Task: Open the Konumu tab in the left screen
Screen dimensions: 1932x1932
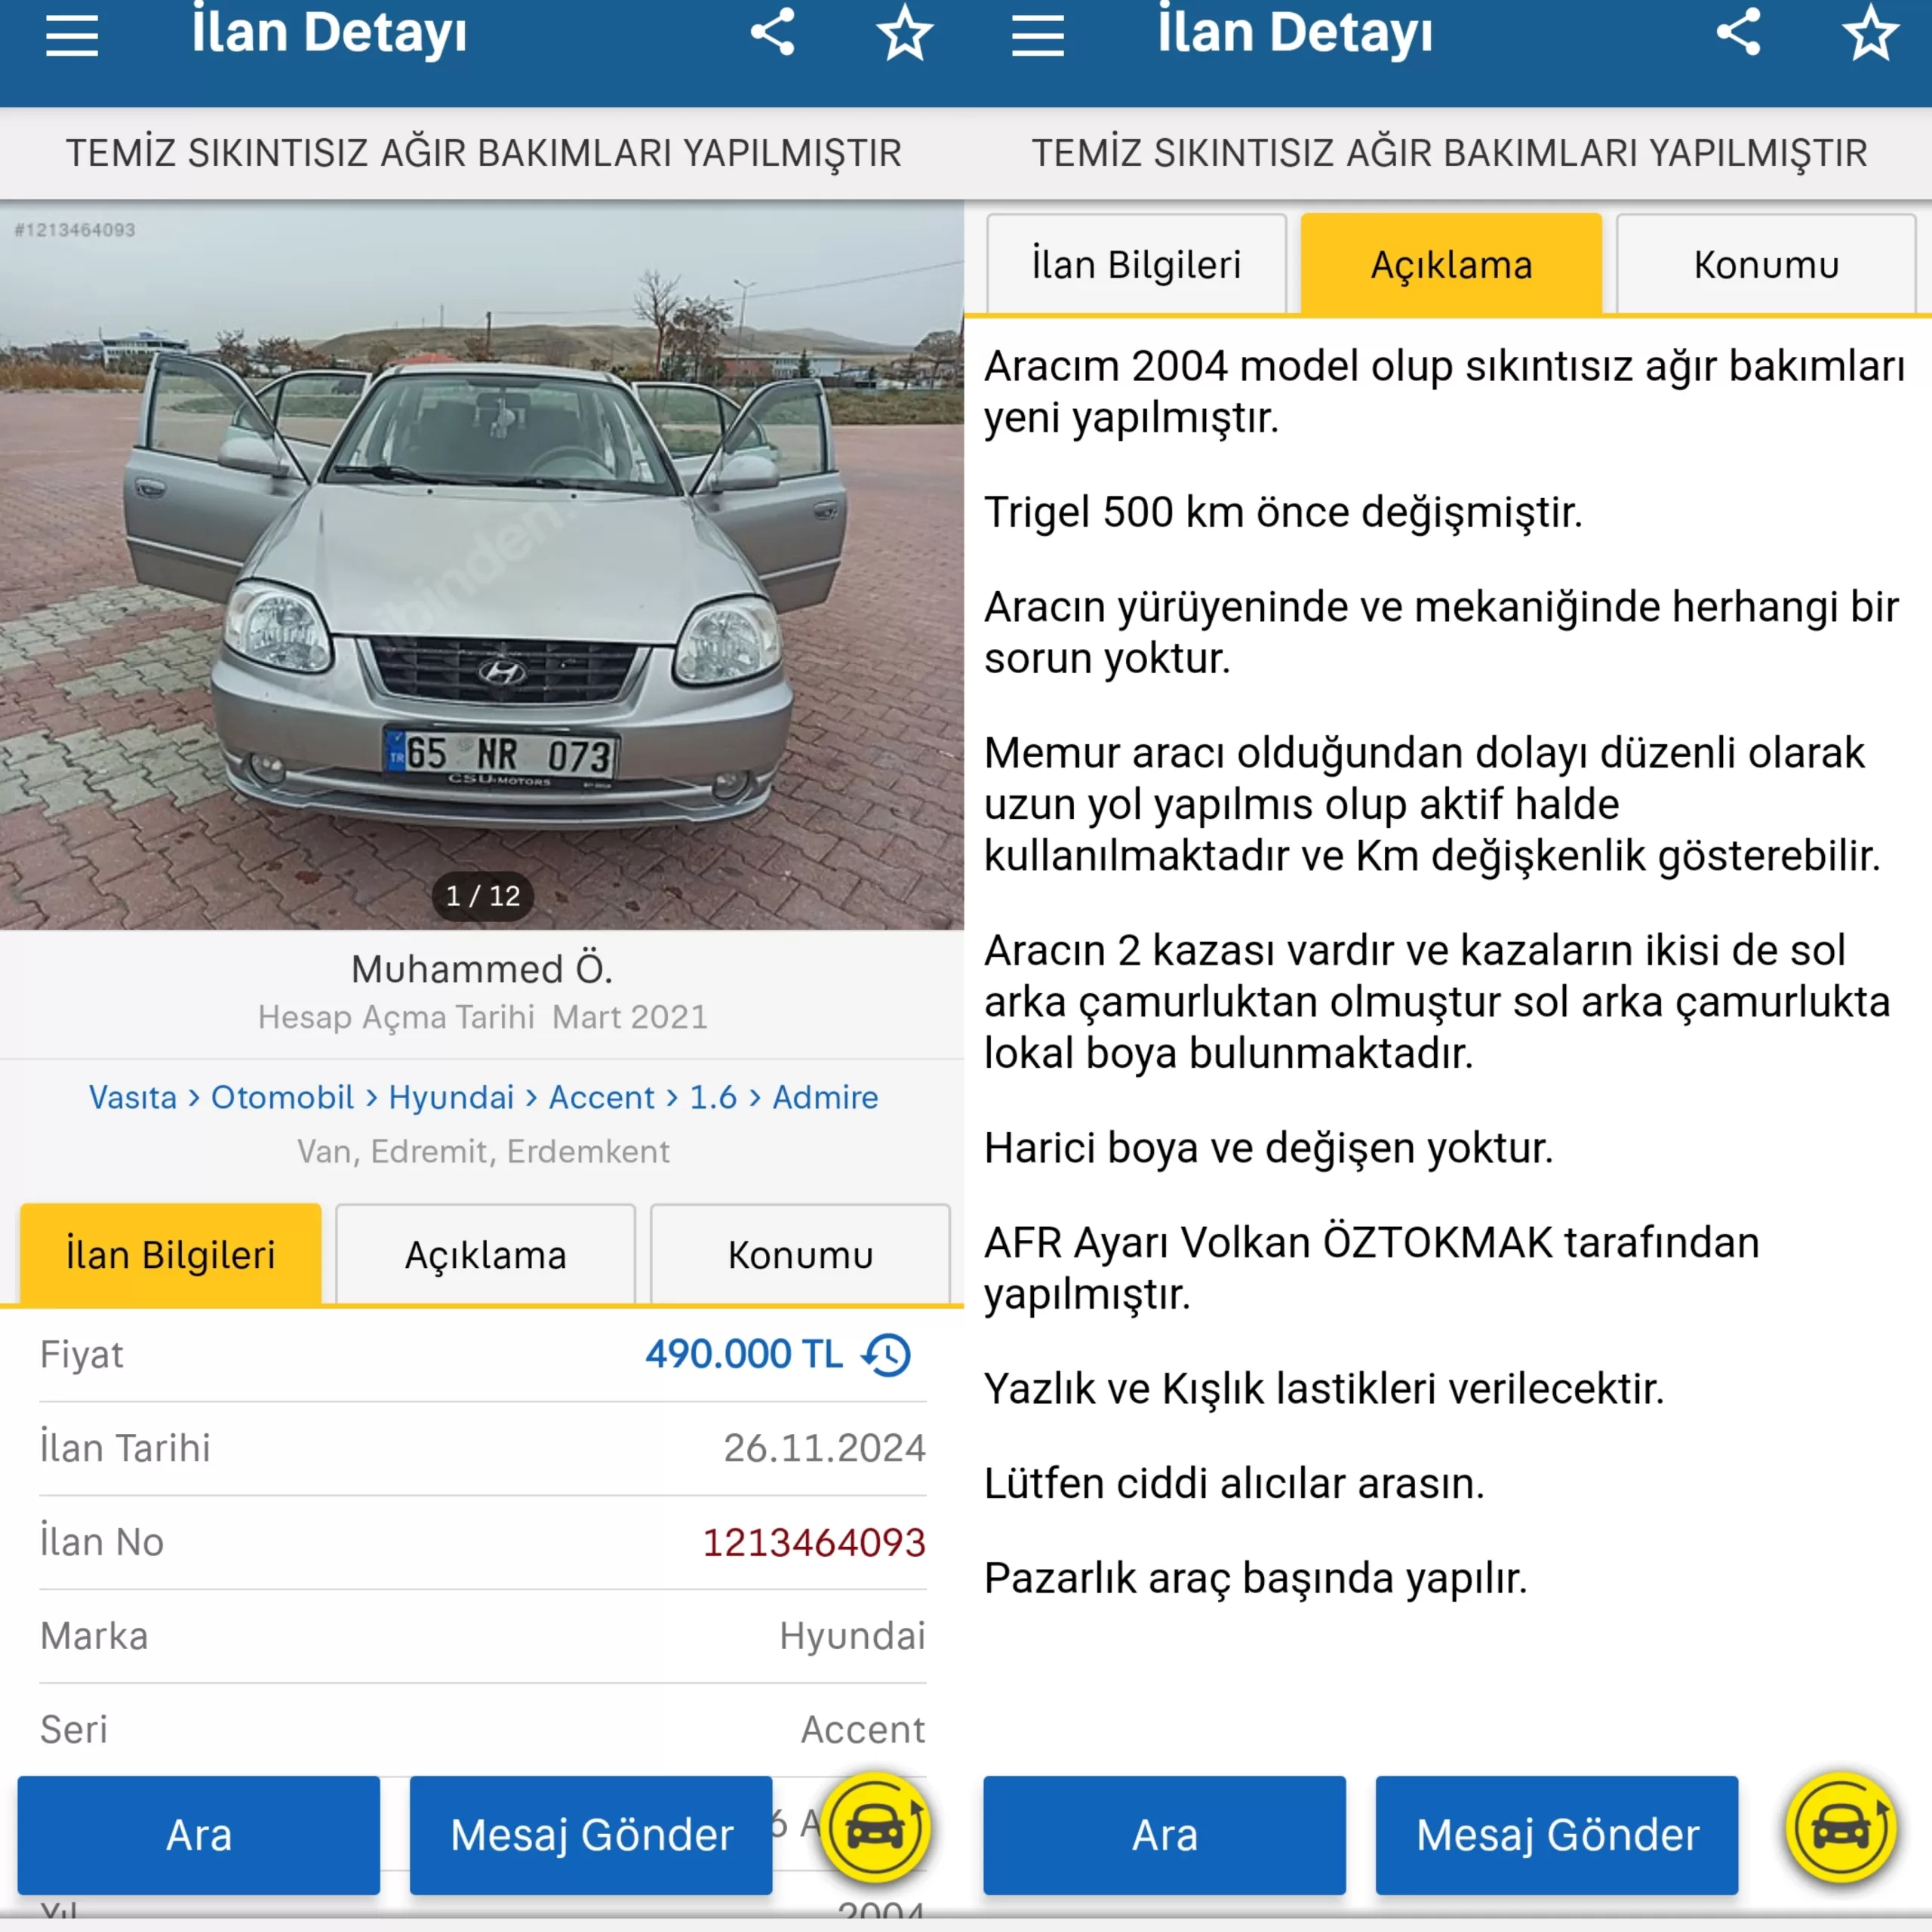Action: click(x=800, y=1254)
